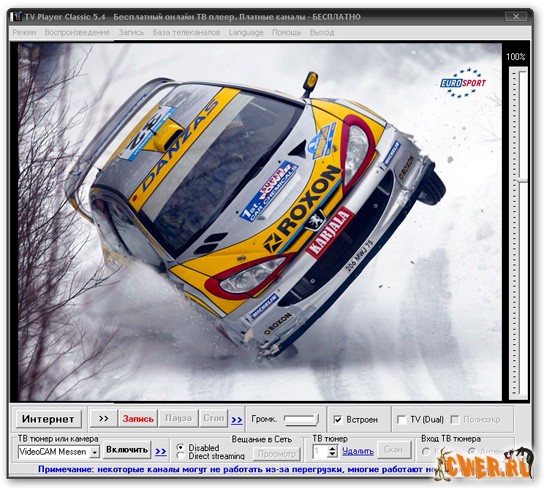Viewport: 544px width, 489px height.
Task: Select the Disabled radio button
Action: pos(180,447)
